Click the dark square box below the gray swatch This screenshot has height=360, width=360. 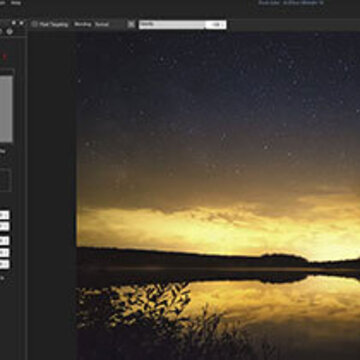point(5,180)
